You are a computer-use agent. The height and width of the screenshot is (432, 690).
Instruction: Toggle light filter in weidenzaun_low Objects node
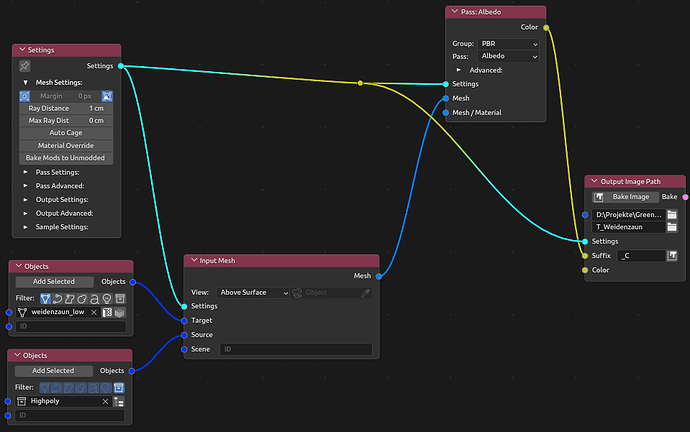click(107, 299)
